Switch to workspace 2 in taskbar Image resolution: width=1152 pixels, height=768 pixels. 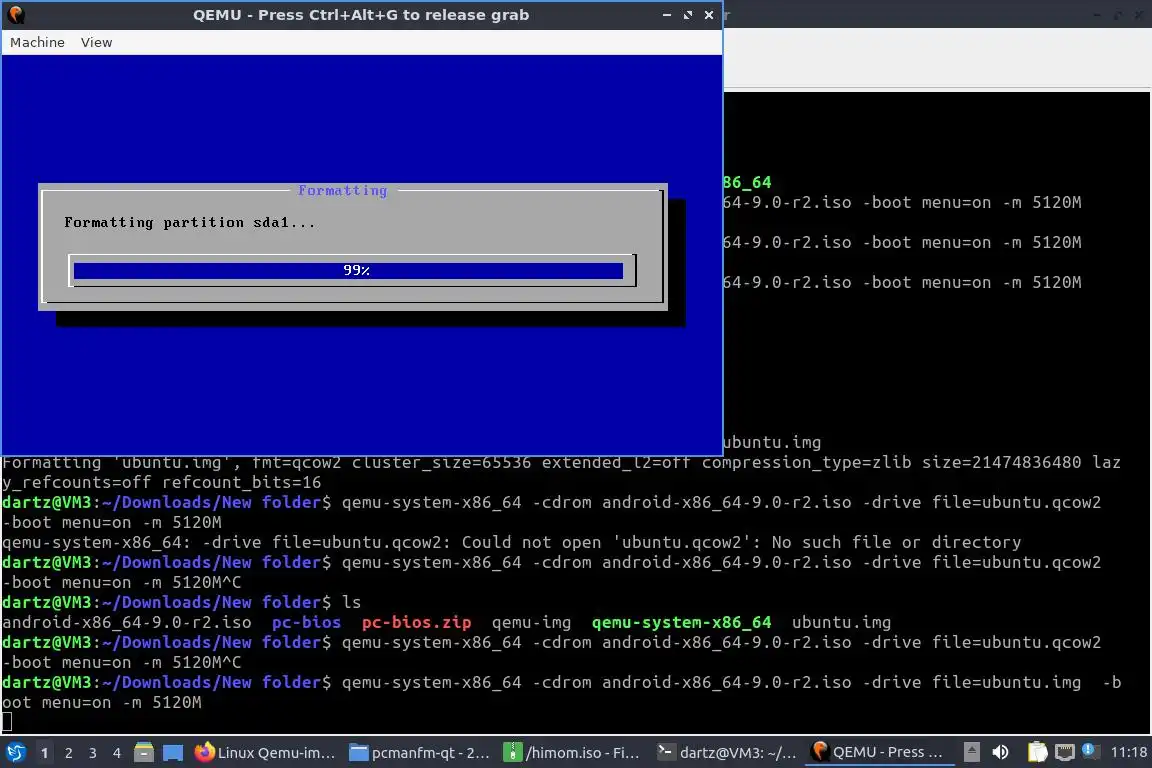pyautogui.click(x=68, y=753)
